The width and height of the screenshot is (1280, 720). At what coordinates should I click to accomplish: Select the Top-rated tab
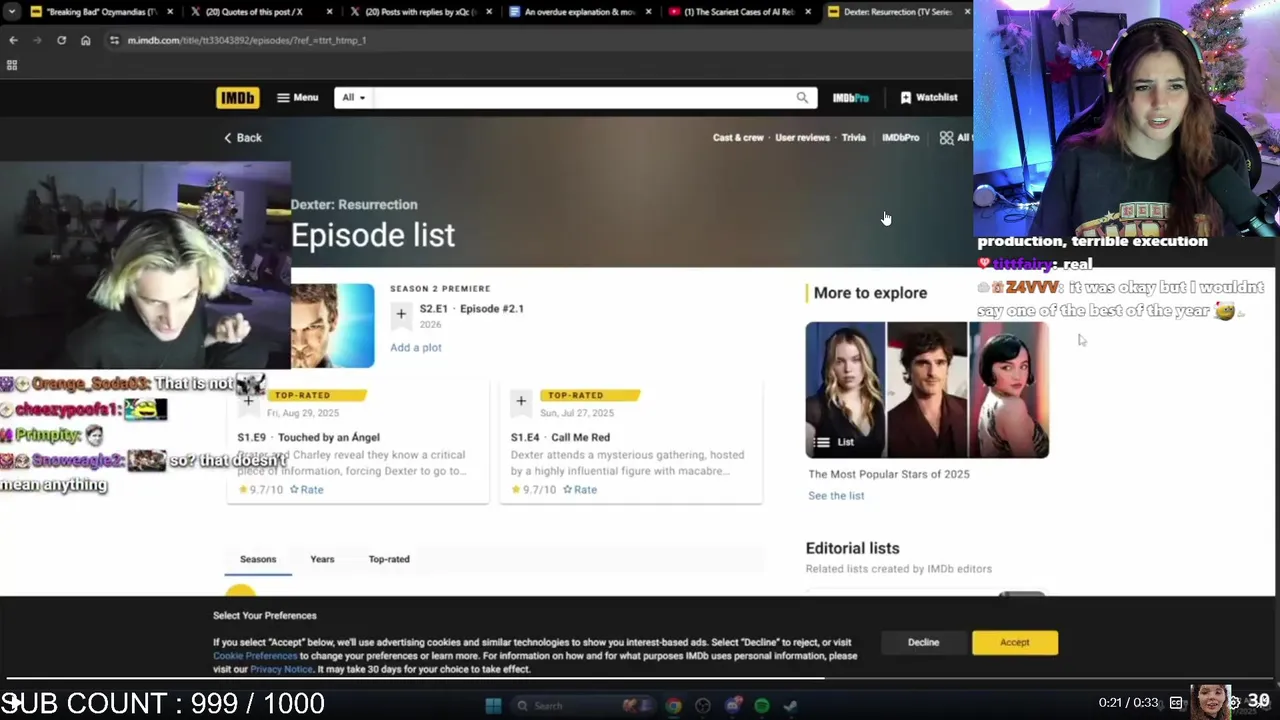pos(389,559)
